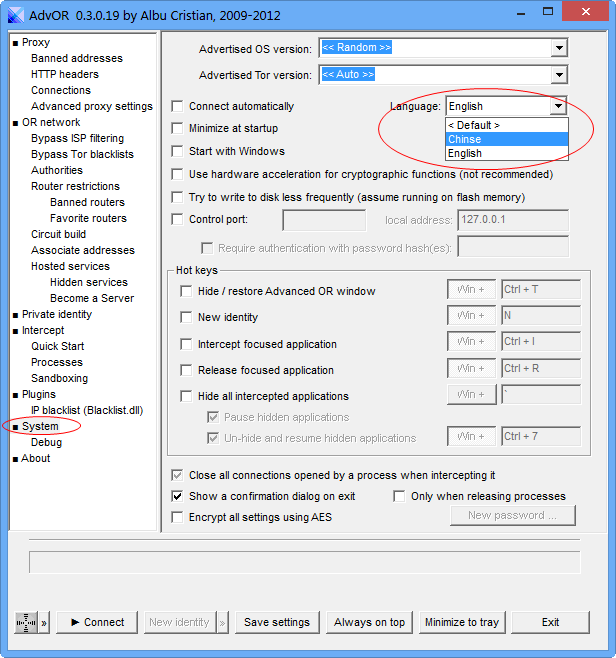
Task: Open the About page
Action: pos(36,458)
